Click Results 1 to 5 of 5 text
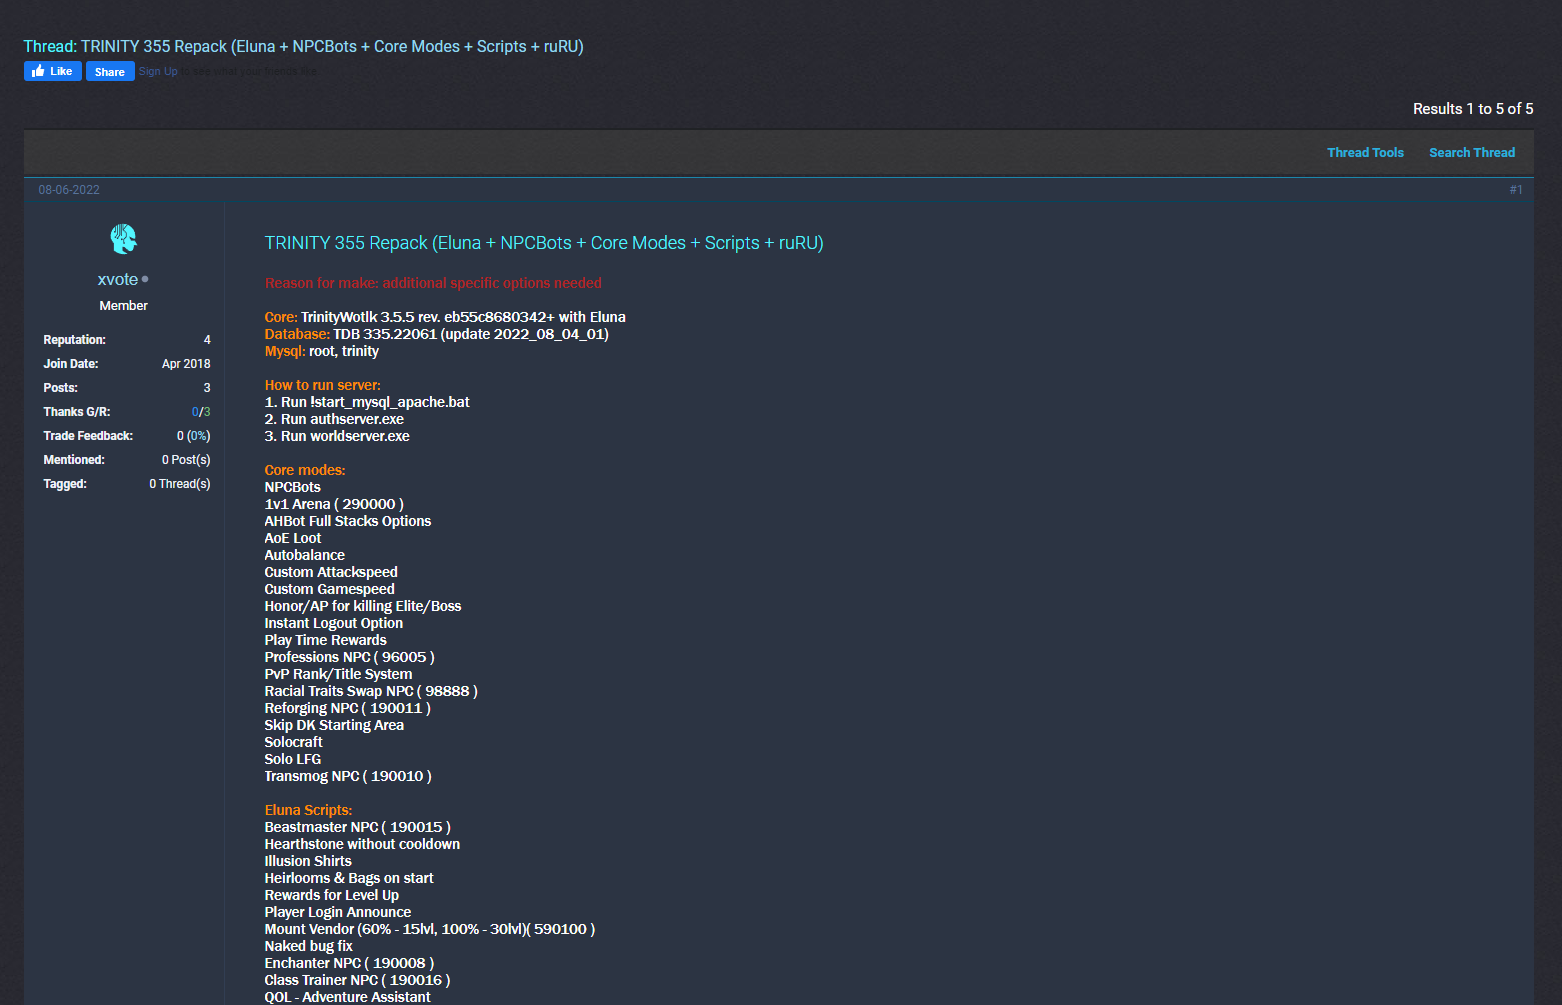This screenshot has width=1562, height=1005. [1473, 108]
